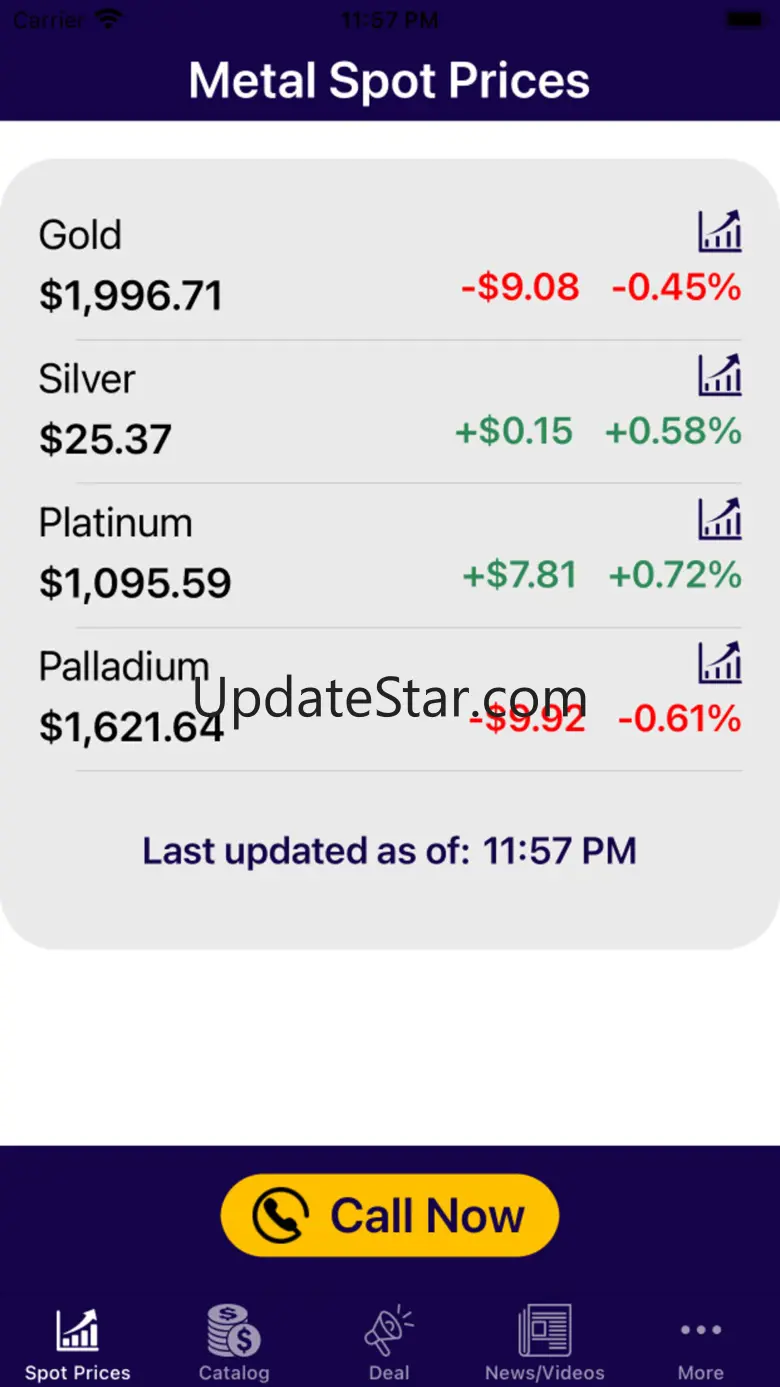Open the More menu dots
Image resolution: width=780 pixels, height=1387 pixels.
pos(701,1329)
